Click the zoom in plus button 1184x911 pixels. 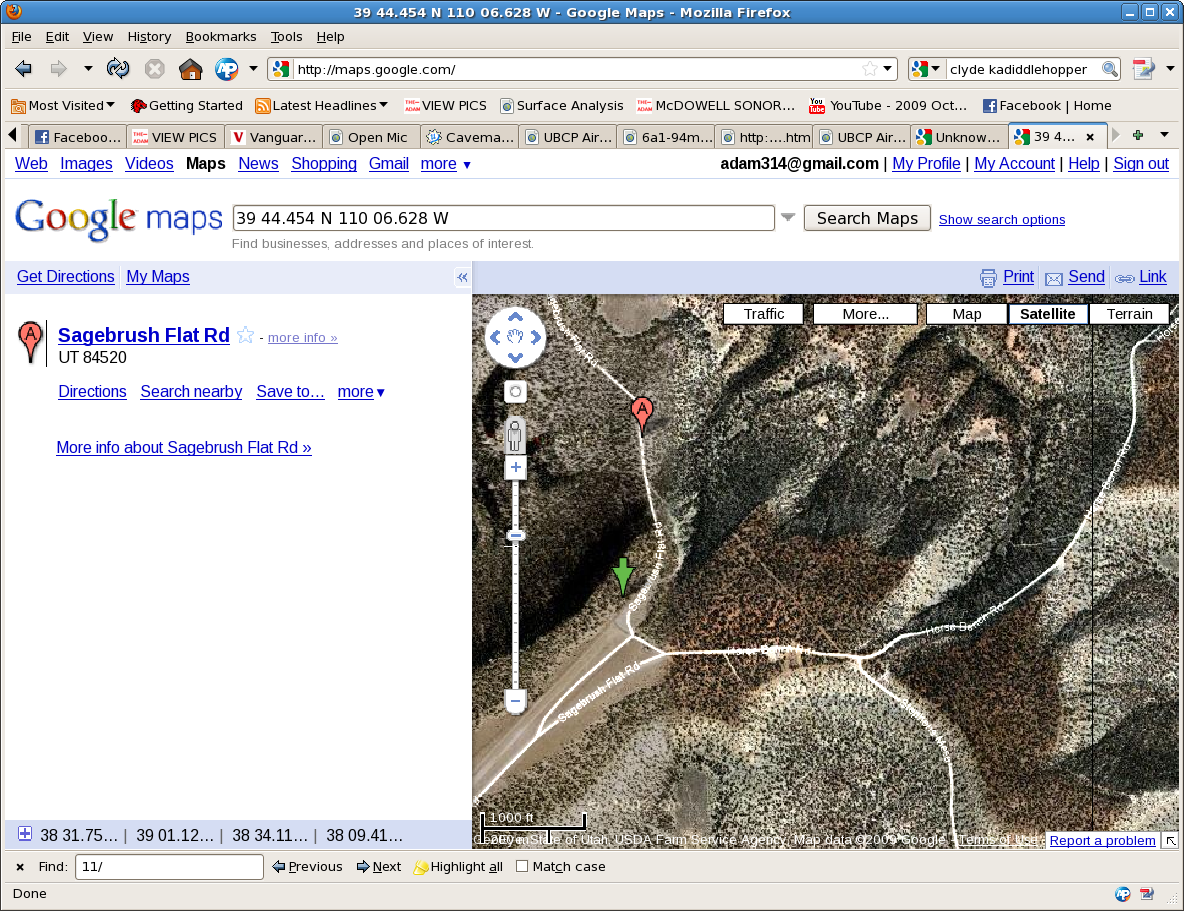click(x=516, y=468)
